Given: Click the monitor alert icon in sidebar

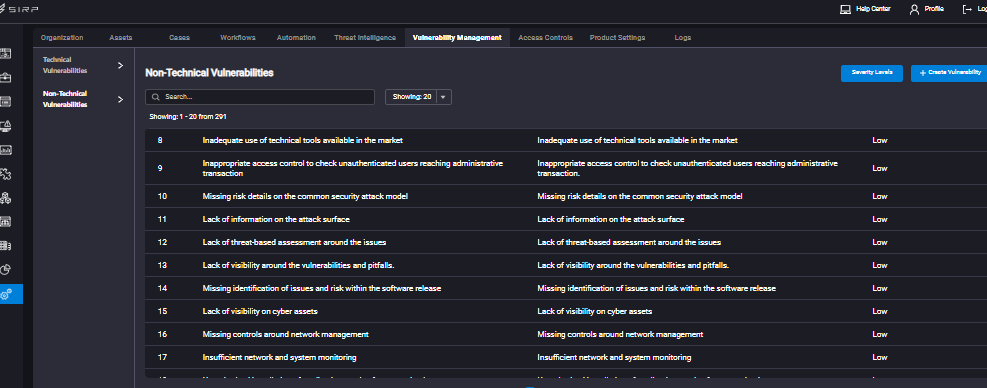Looking at the screenshot, I should click(x=6, y=126).
